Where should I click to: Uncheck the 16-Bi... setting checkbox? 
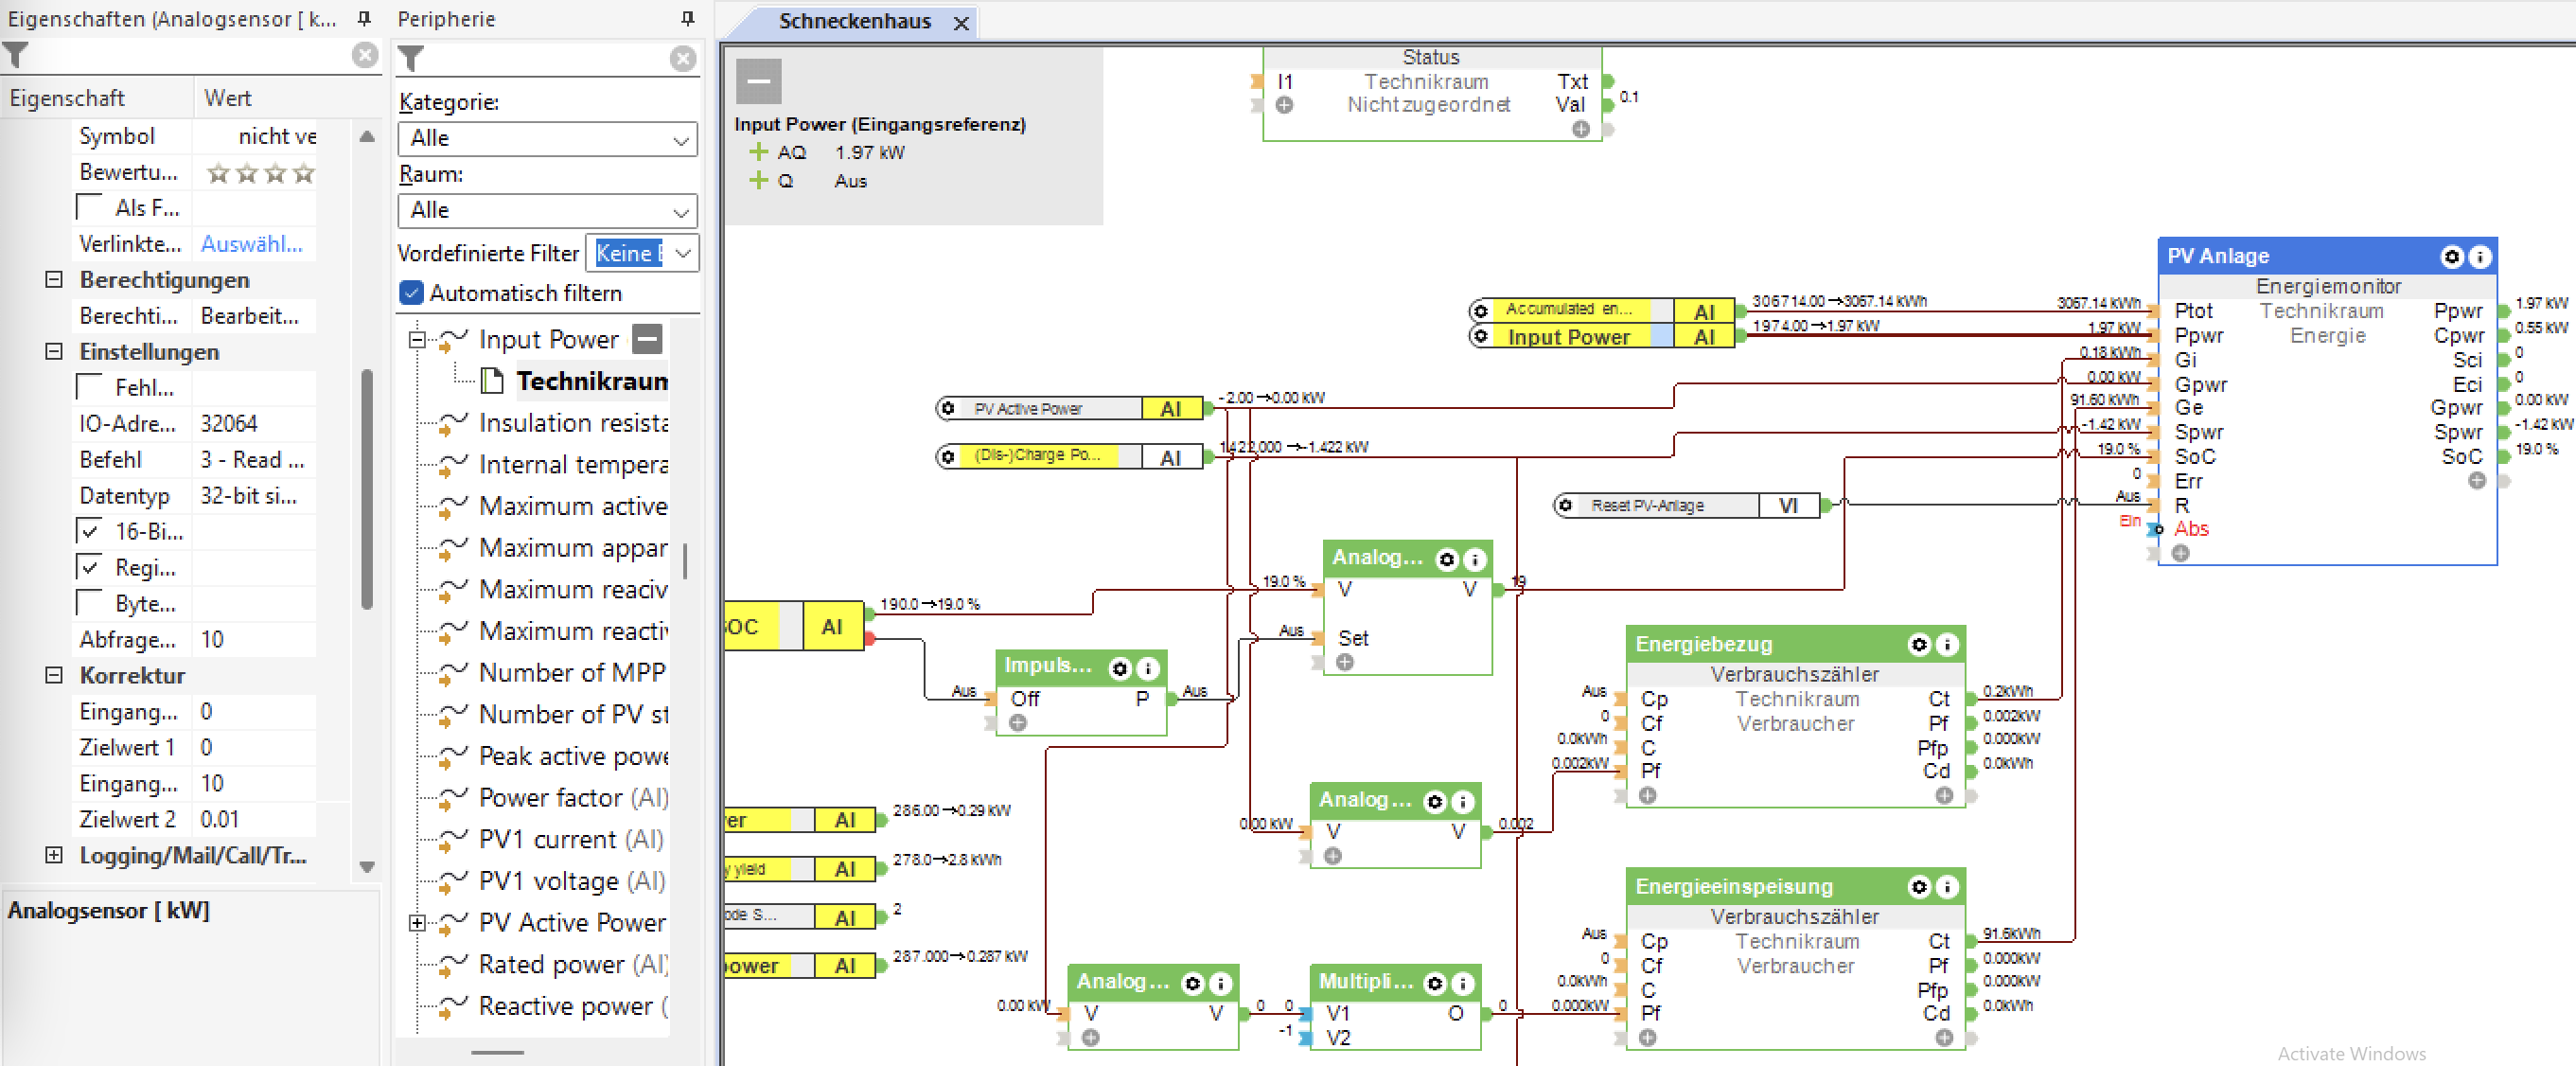pos(90,532)
